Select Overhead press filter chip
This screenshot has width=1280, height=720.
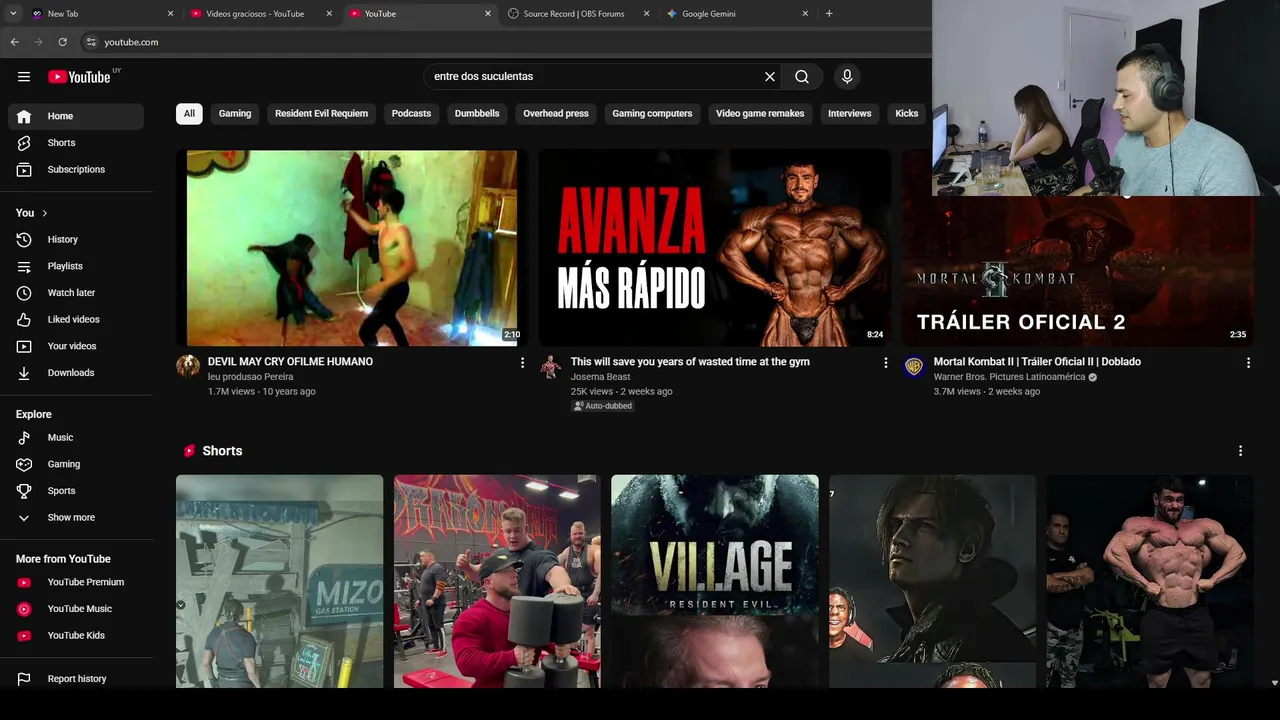(x=556, y=114)
